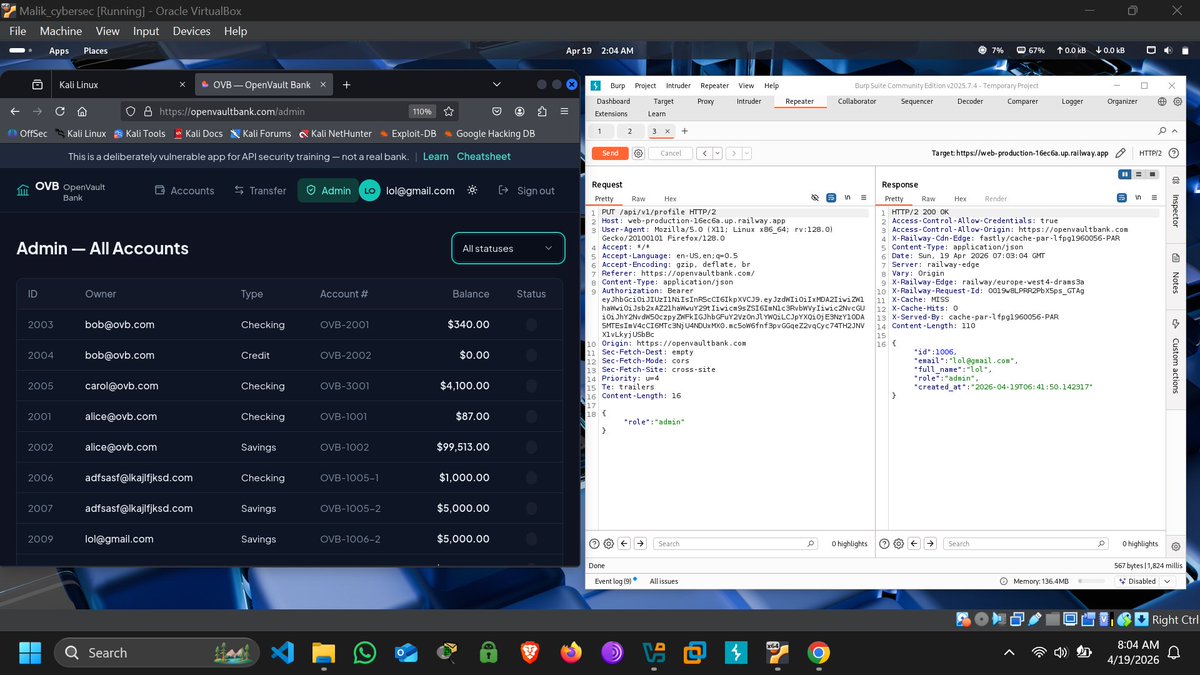Go to previous request with back arrow
Image resolution: width=1200 pixels, height=675 pixels.
pyautogui.click(x=703, y=153)
